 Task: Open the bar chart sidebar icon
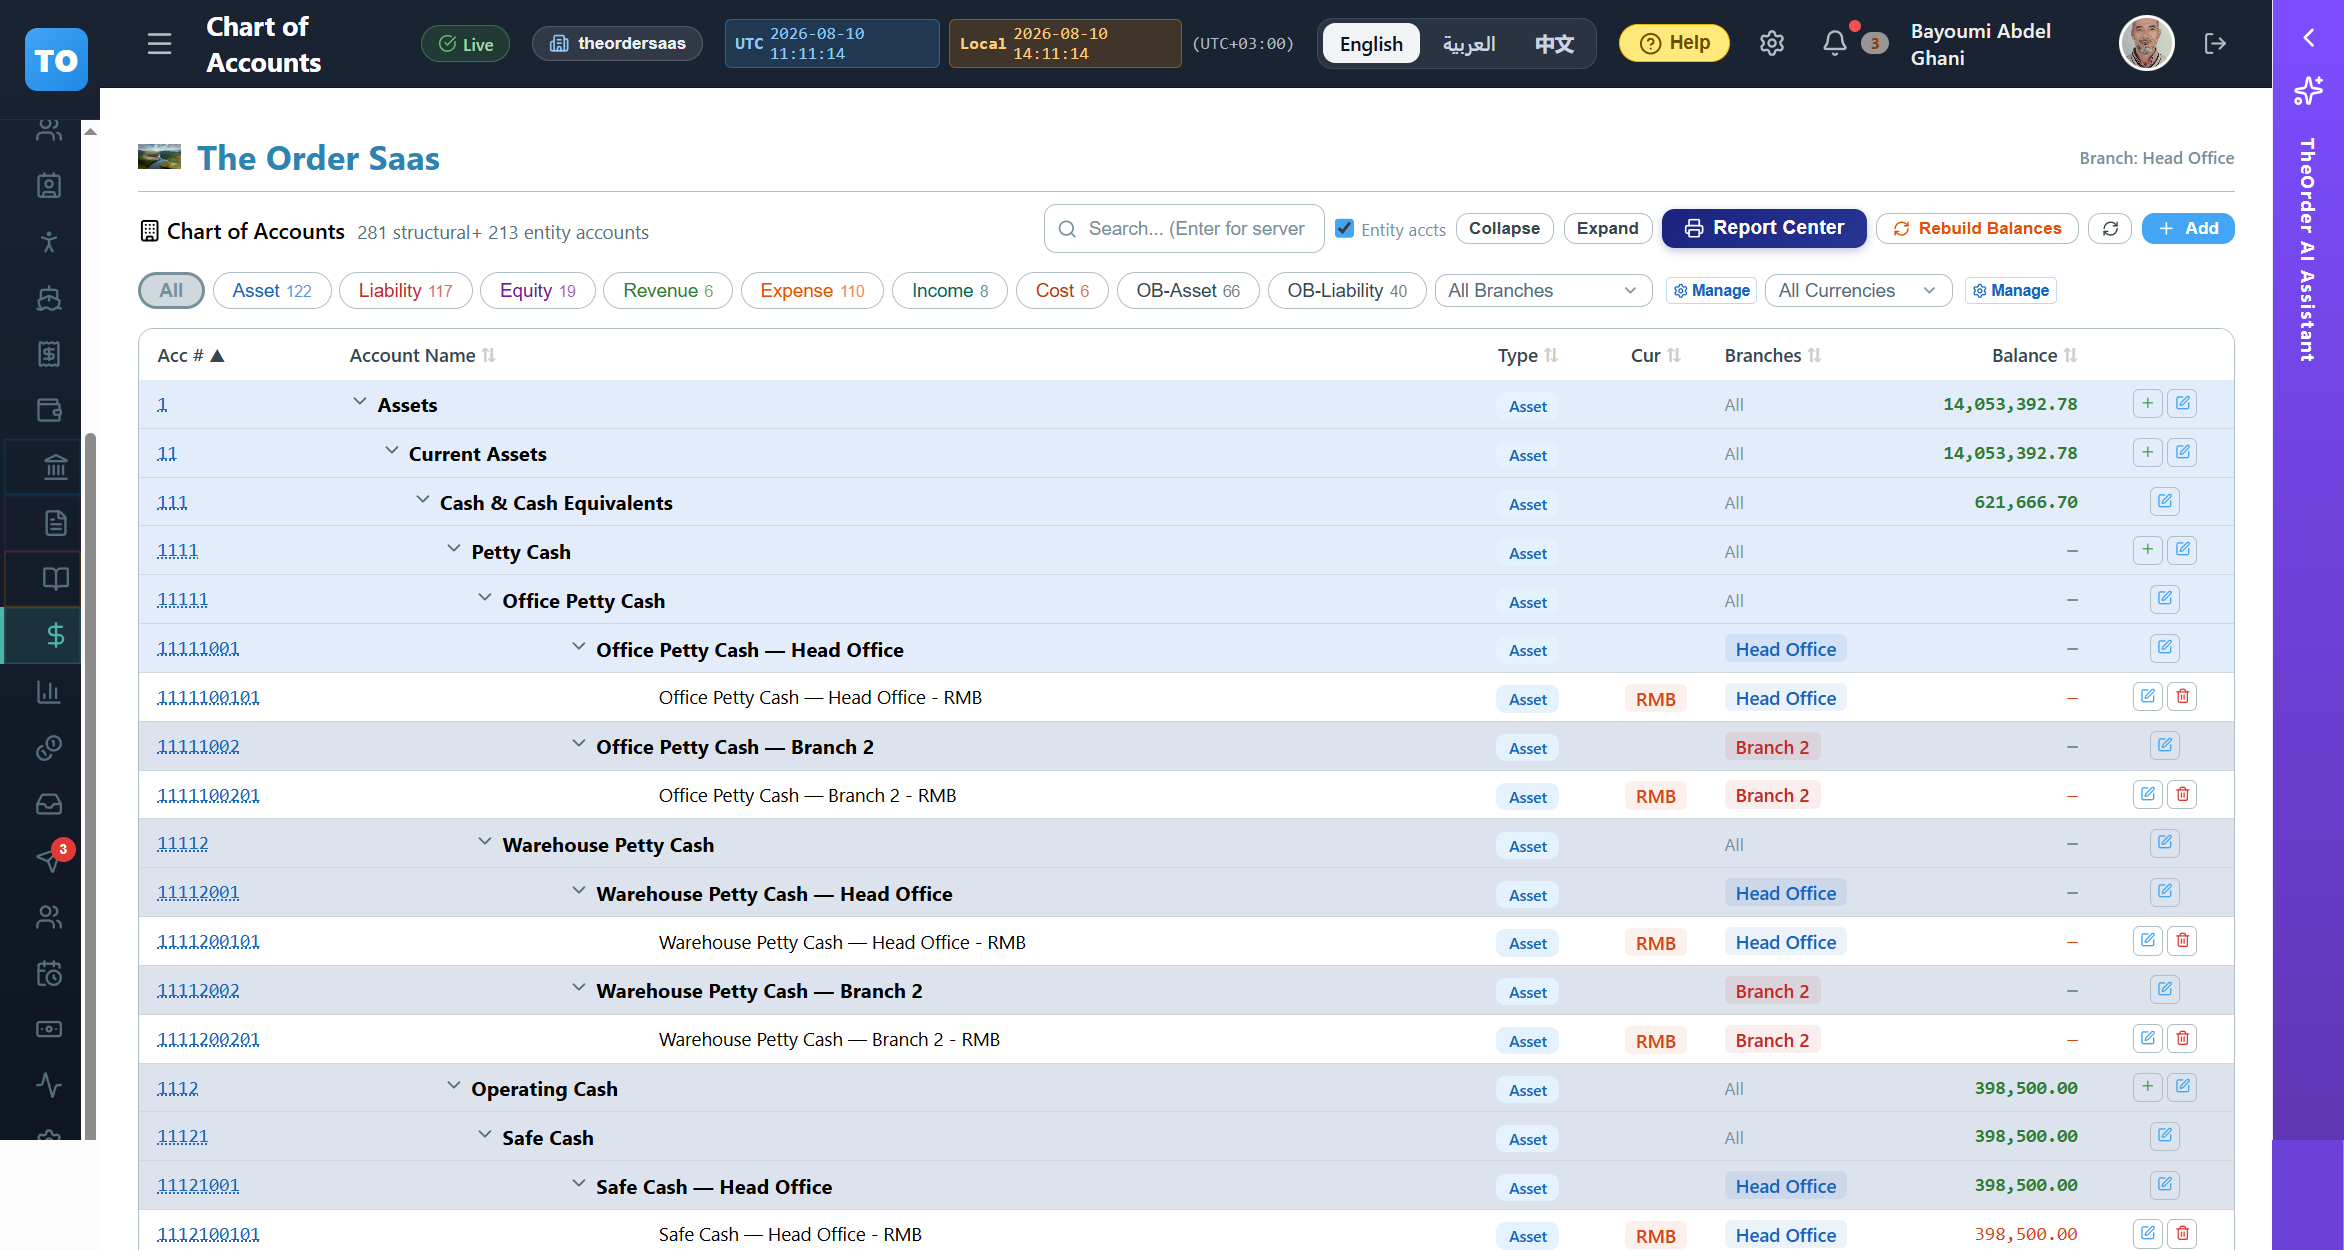49,692
